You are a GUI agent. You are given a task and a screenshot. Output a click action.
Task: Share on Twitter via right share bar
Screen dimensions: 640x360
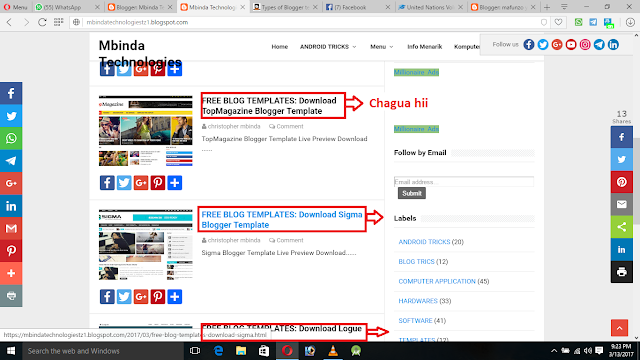click(x=622, y=160)
